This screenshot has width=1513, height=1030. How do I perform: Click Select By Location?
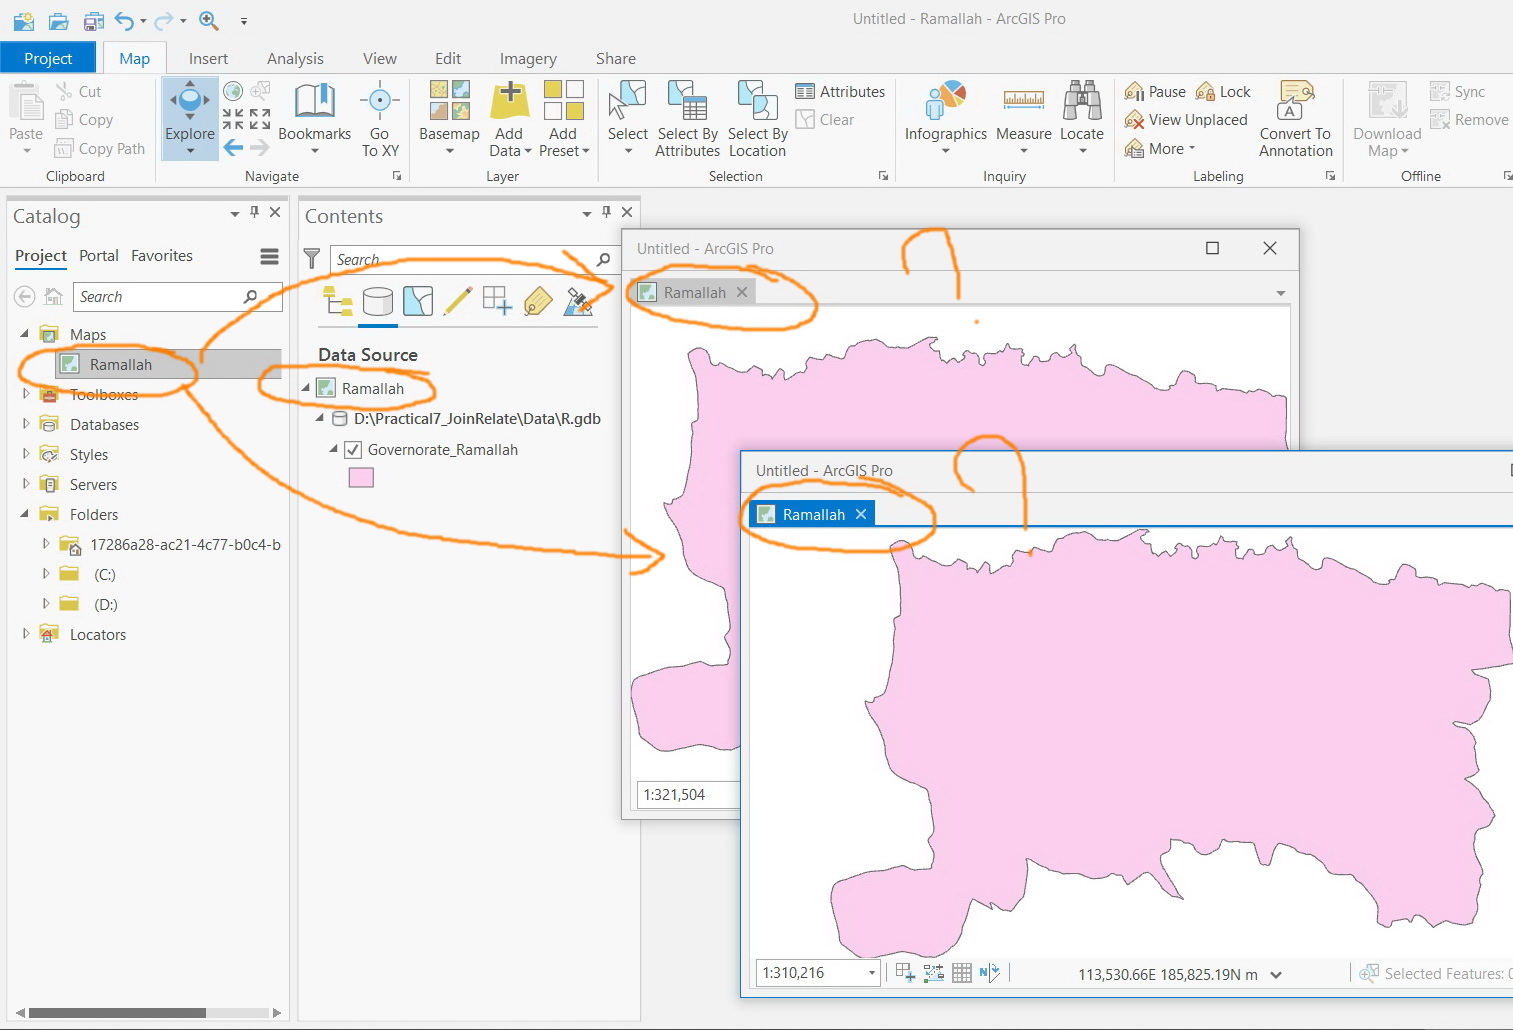pos(758,119)
